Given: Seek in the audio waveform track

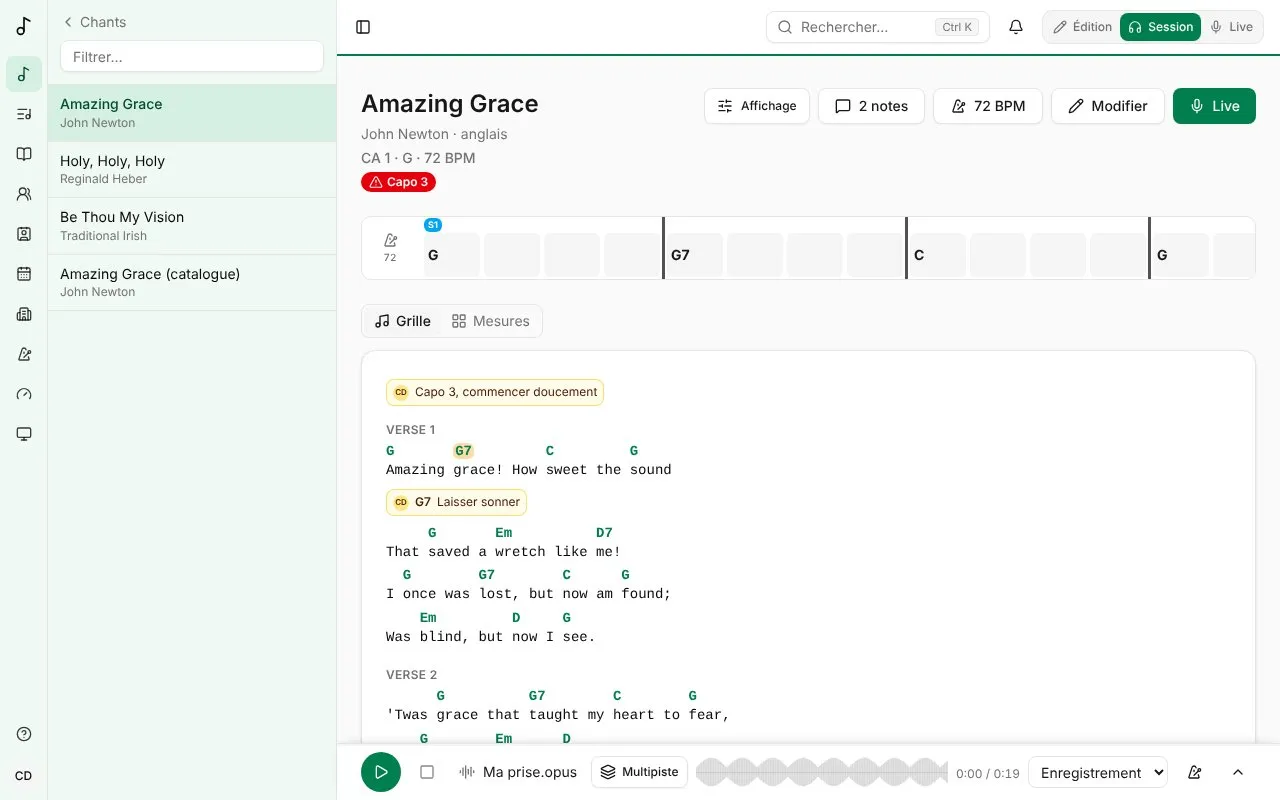Looking at the screenshot, I should 821,772.
